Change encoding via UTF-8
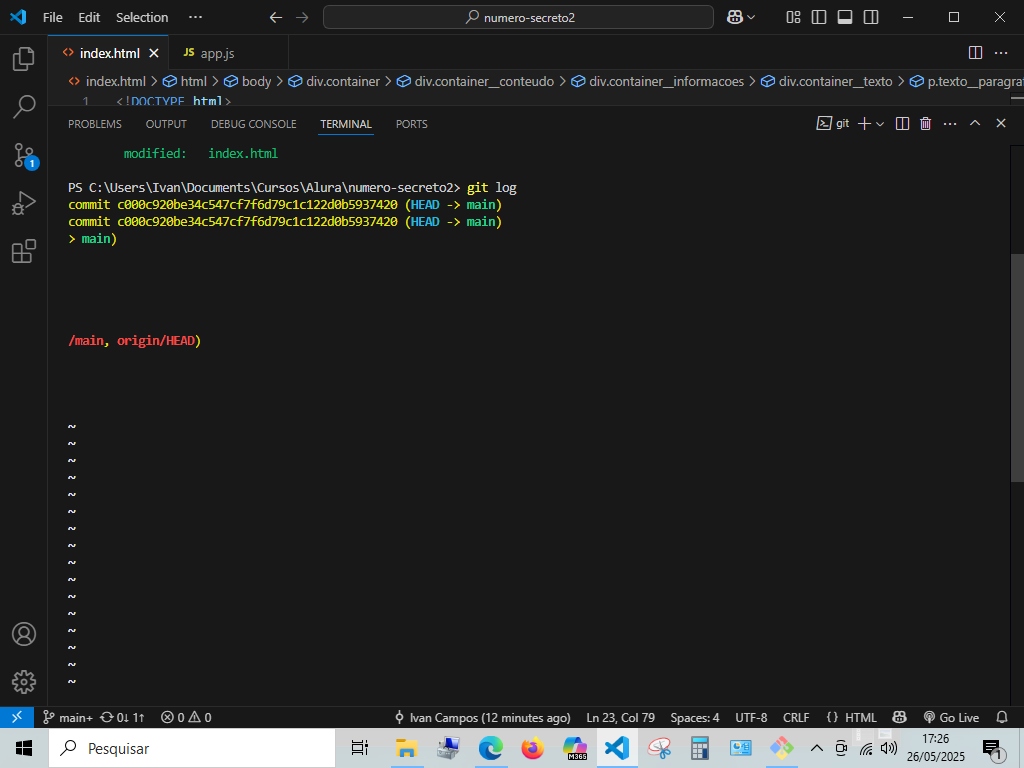Viewport: 1024px width, 768px height. coord(751,717)
